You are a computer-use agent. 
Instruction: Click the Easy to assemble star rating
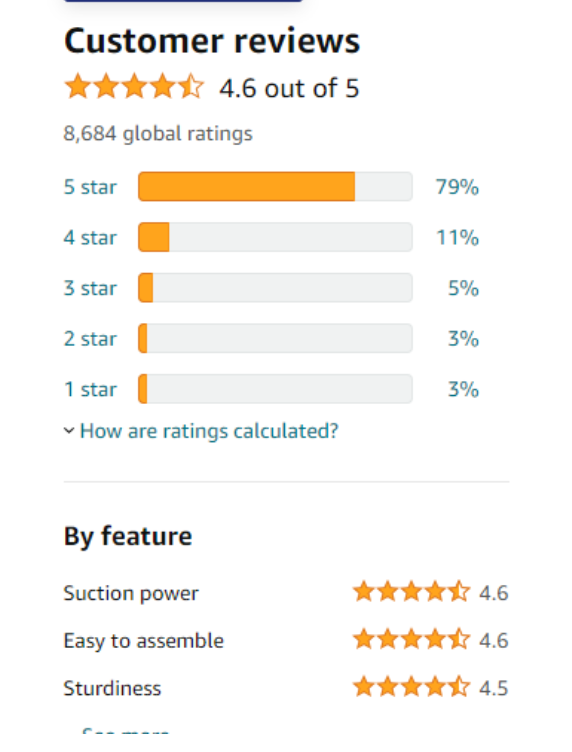pyautogui.click(x=411, y=639)
